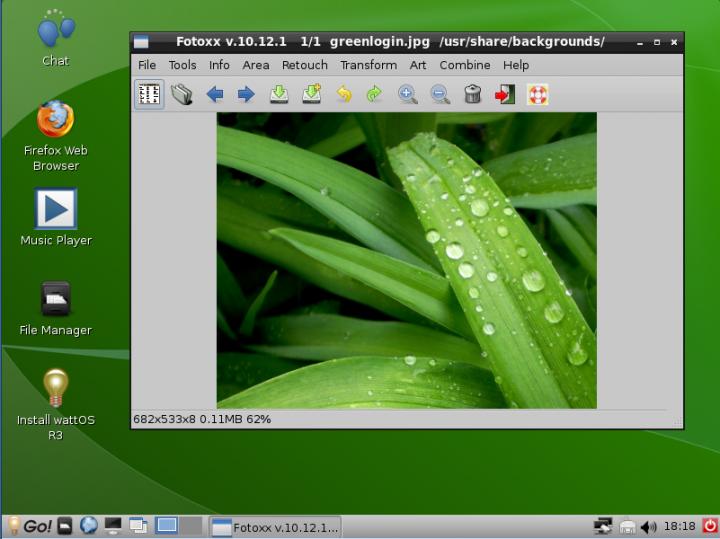Switch to the second workspace in pager
The image size is (720, 539).
click(191, 526)
